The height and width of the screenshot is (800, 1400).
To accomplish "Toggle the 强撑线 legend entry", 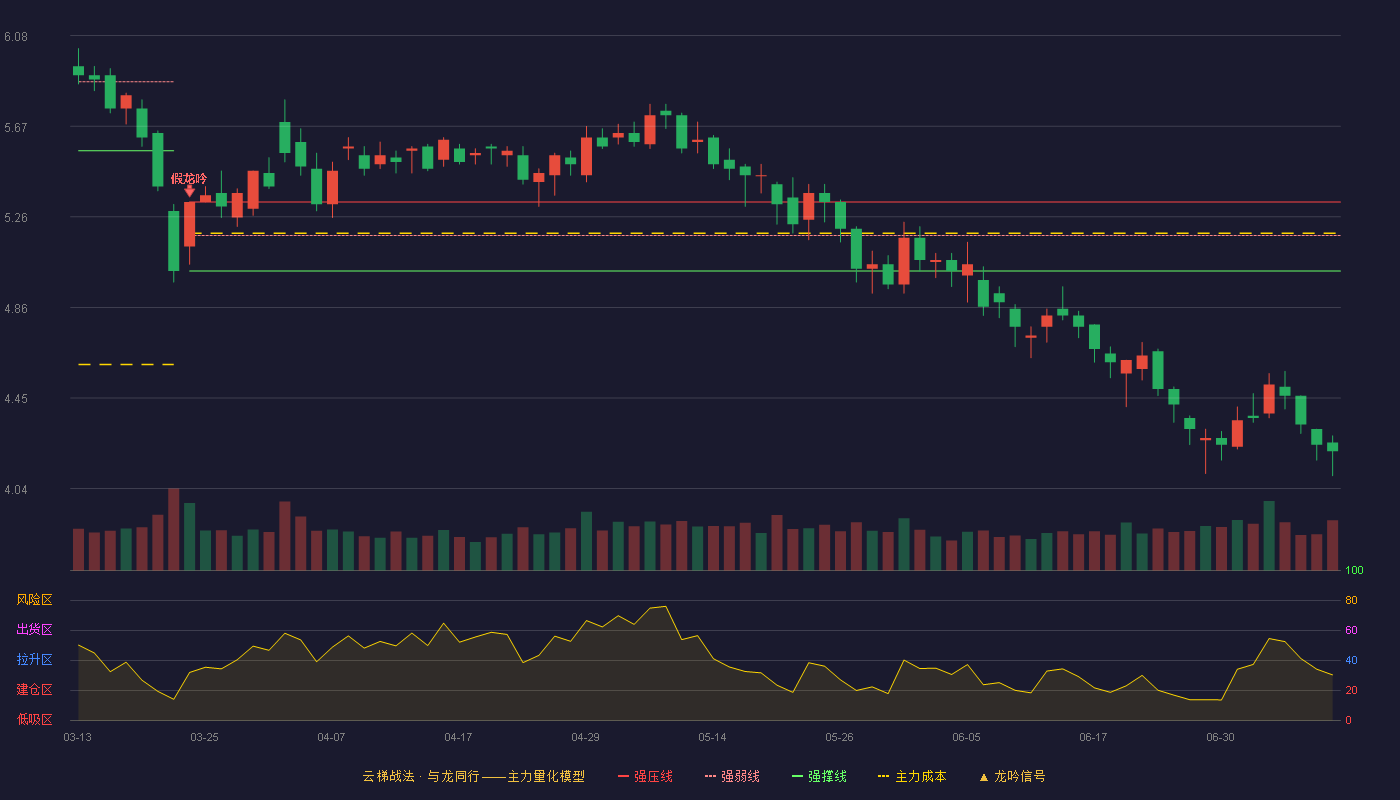I will coord(819,776).
